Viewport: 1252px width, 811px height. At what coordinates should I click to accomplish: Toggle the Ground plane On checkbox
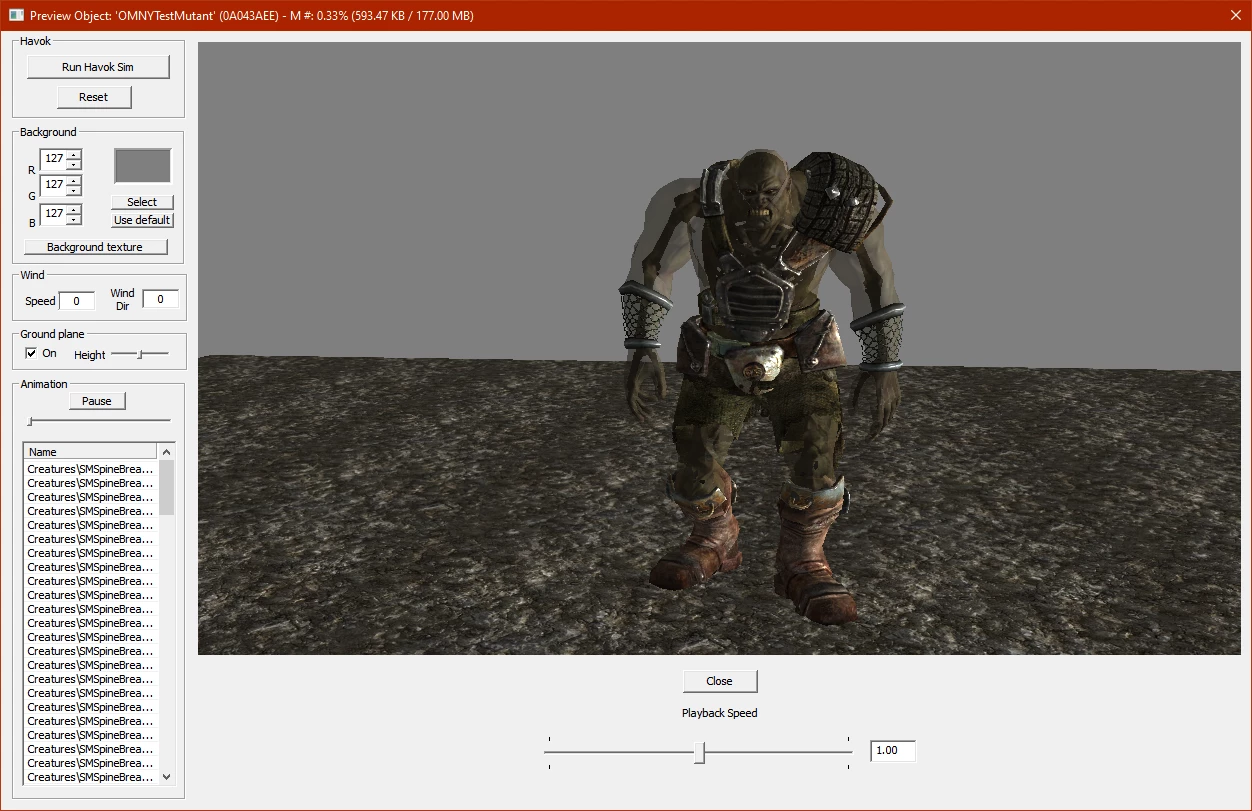(31, 353)
